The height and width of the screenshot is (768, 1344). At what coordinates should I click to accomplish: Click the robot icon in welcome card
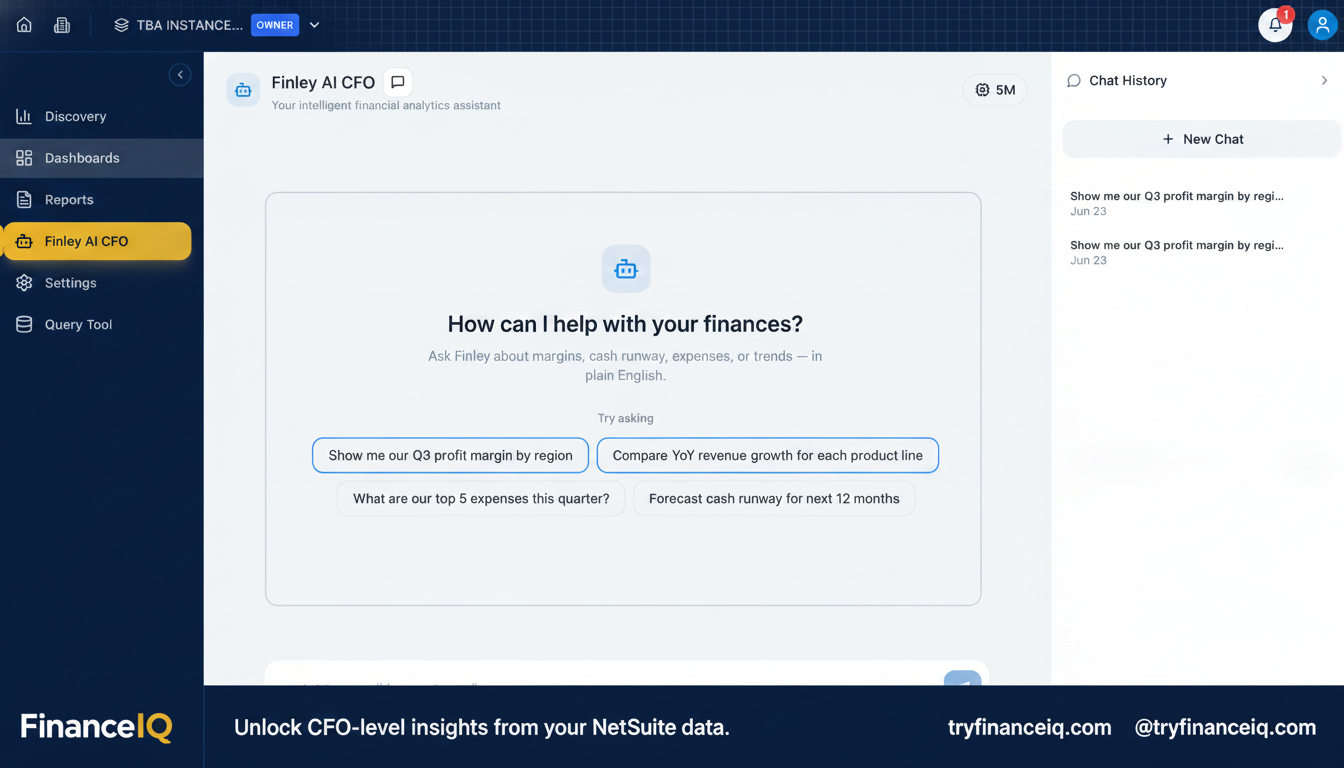pyautogui.click(x=626, y=269)
